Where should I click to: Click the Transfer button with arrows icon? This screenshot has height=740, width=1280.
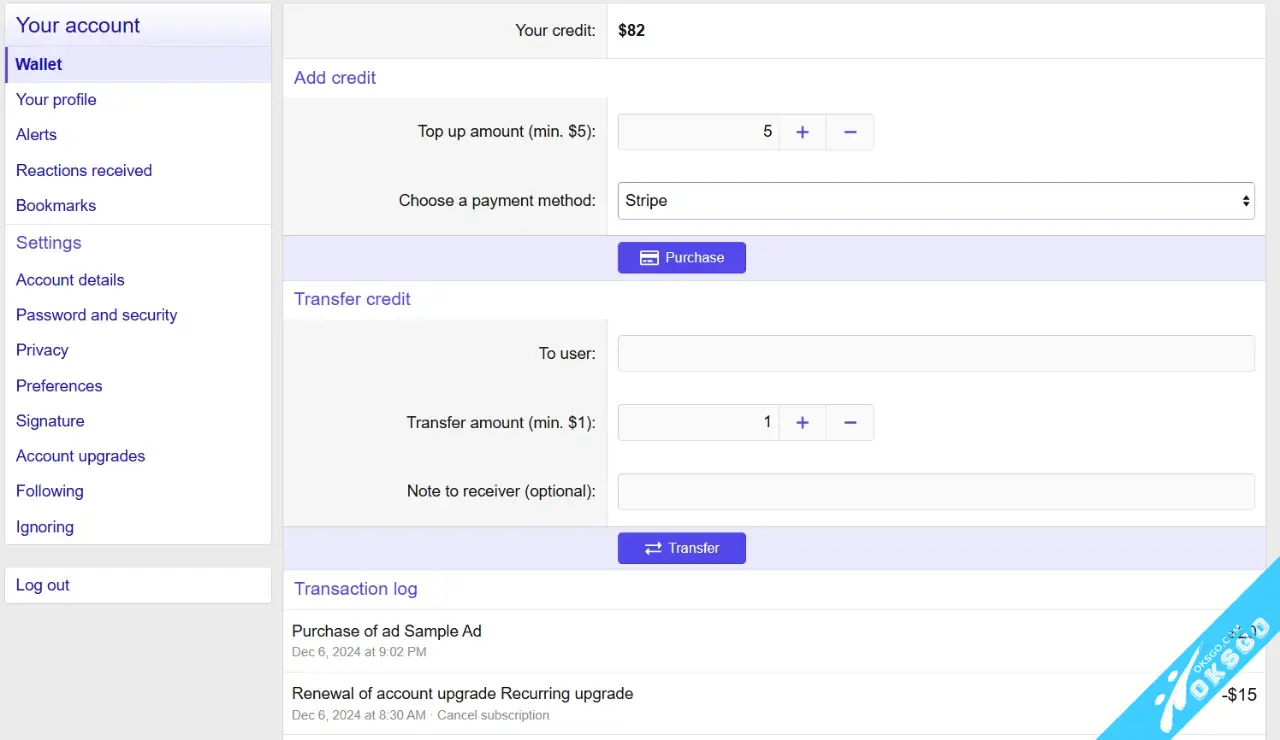[x=681, y=548]
